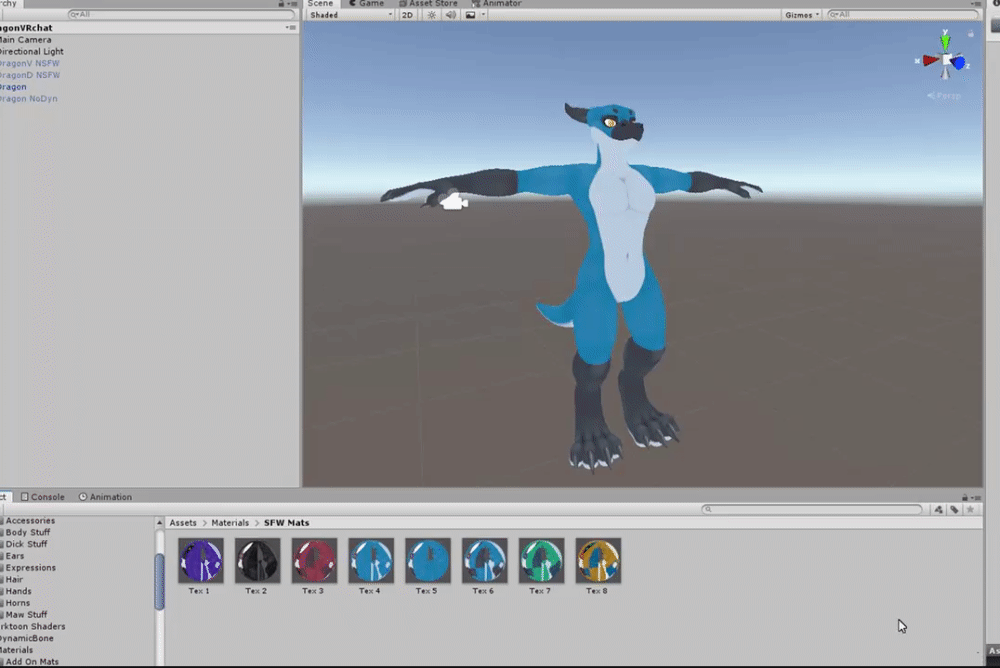
Task: Click the blue Z axis cone on gizmo
Action: tap(959, 63)
